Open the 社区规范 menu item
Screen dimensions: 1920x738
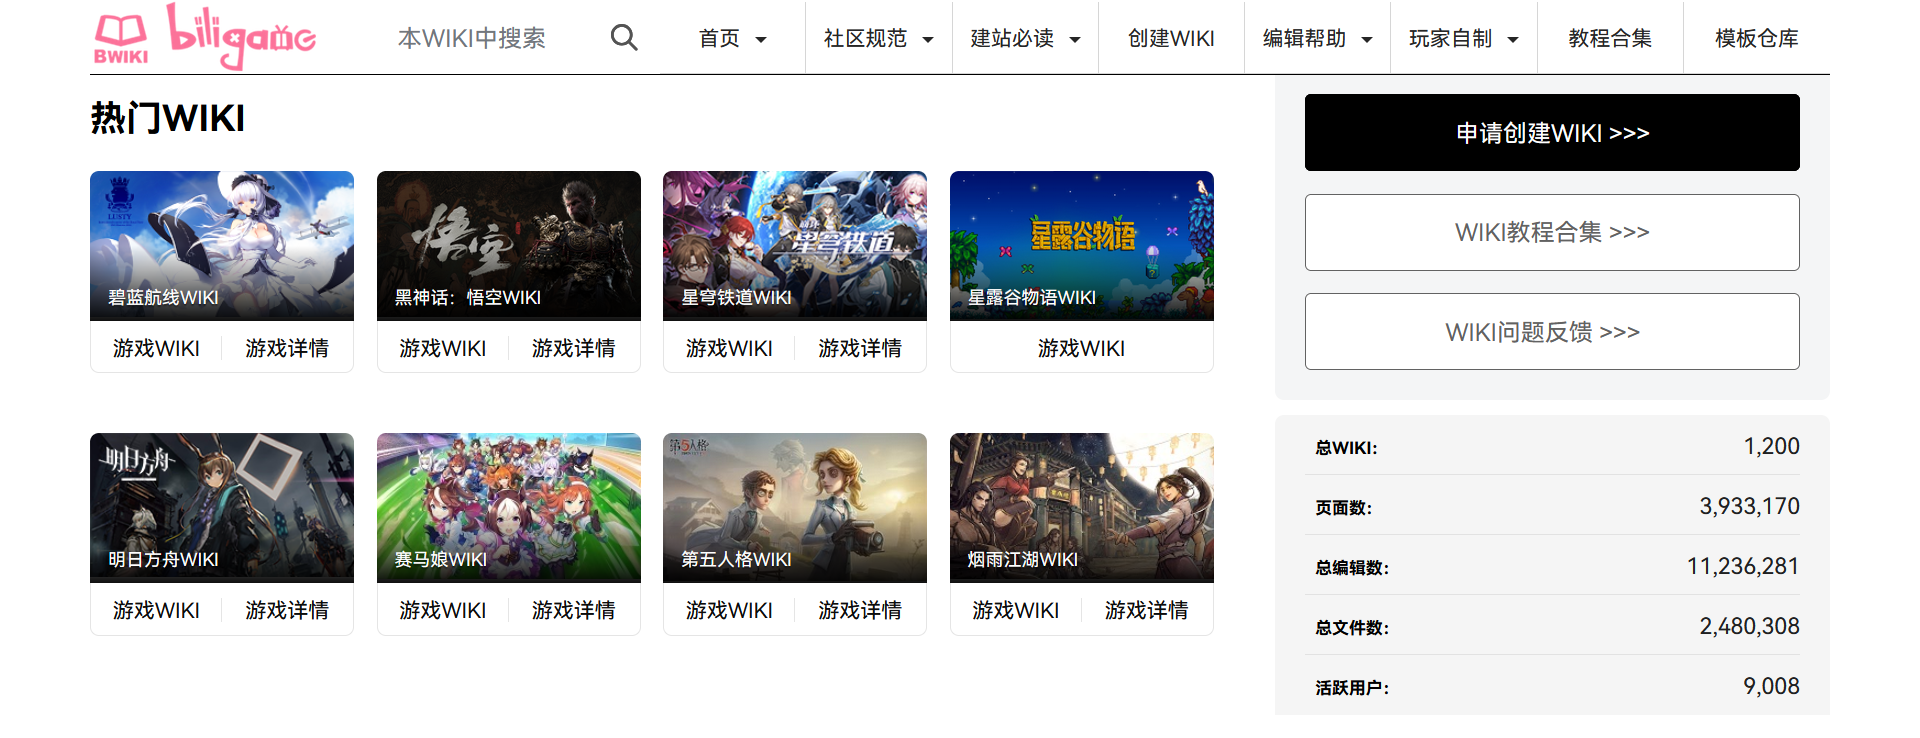(x=865, y=38)
